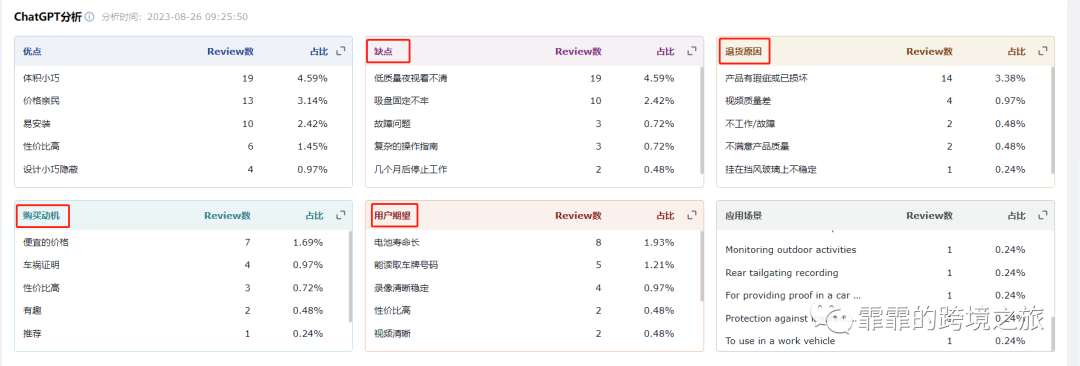
Task: Select the 产品有瑕疵或已损坏 row
Action: [883, 79]
